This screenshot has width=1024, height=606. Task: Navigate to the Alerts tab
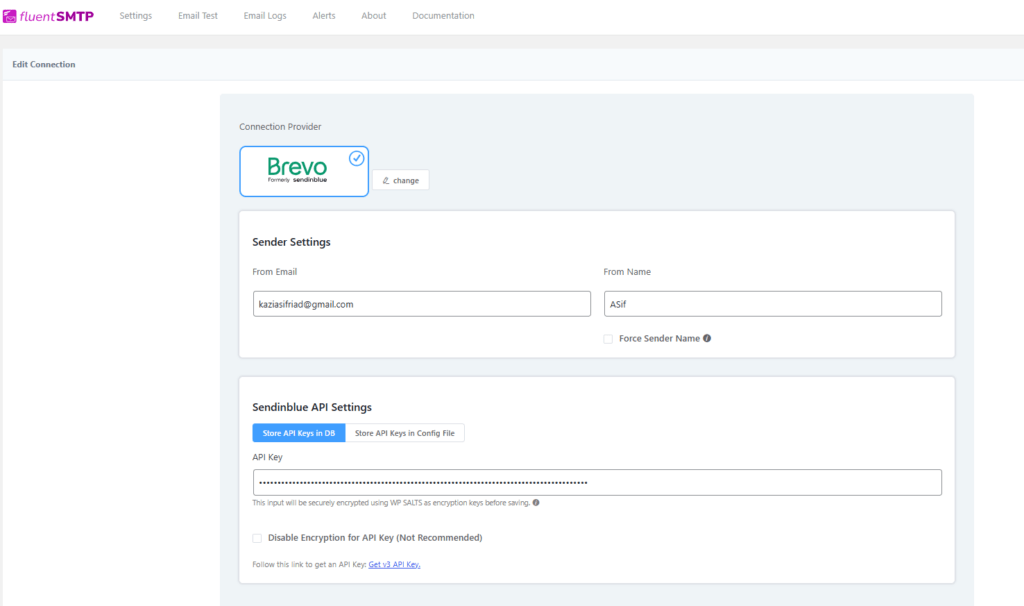323,15
